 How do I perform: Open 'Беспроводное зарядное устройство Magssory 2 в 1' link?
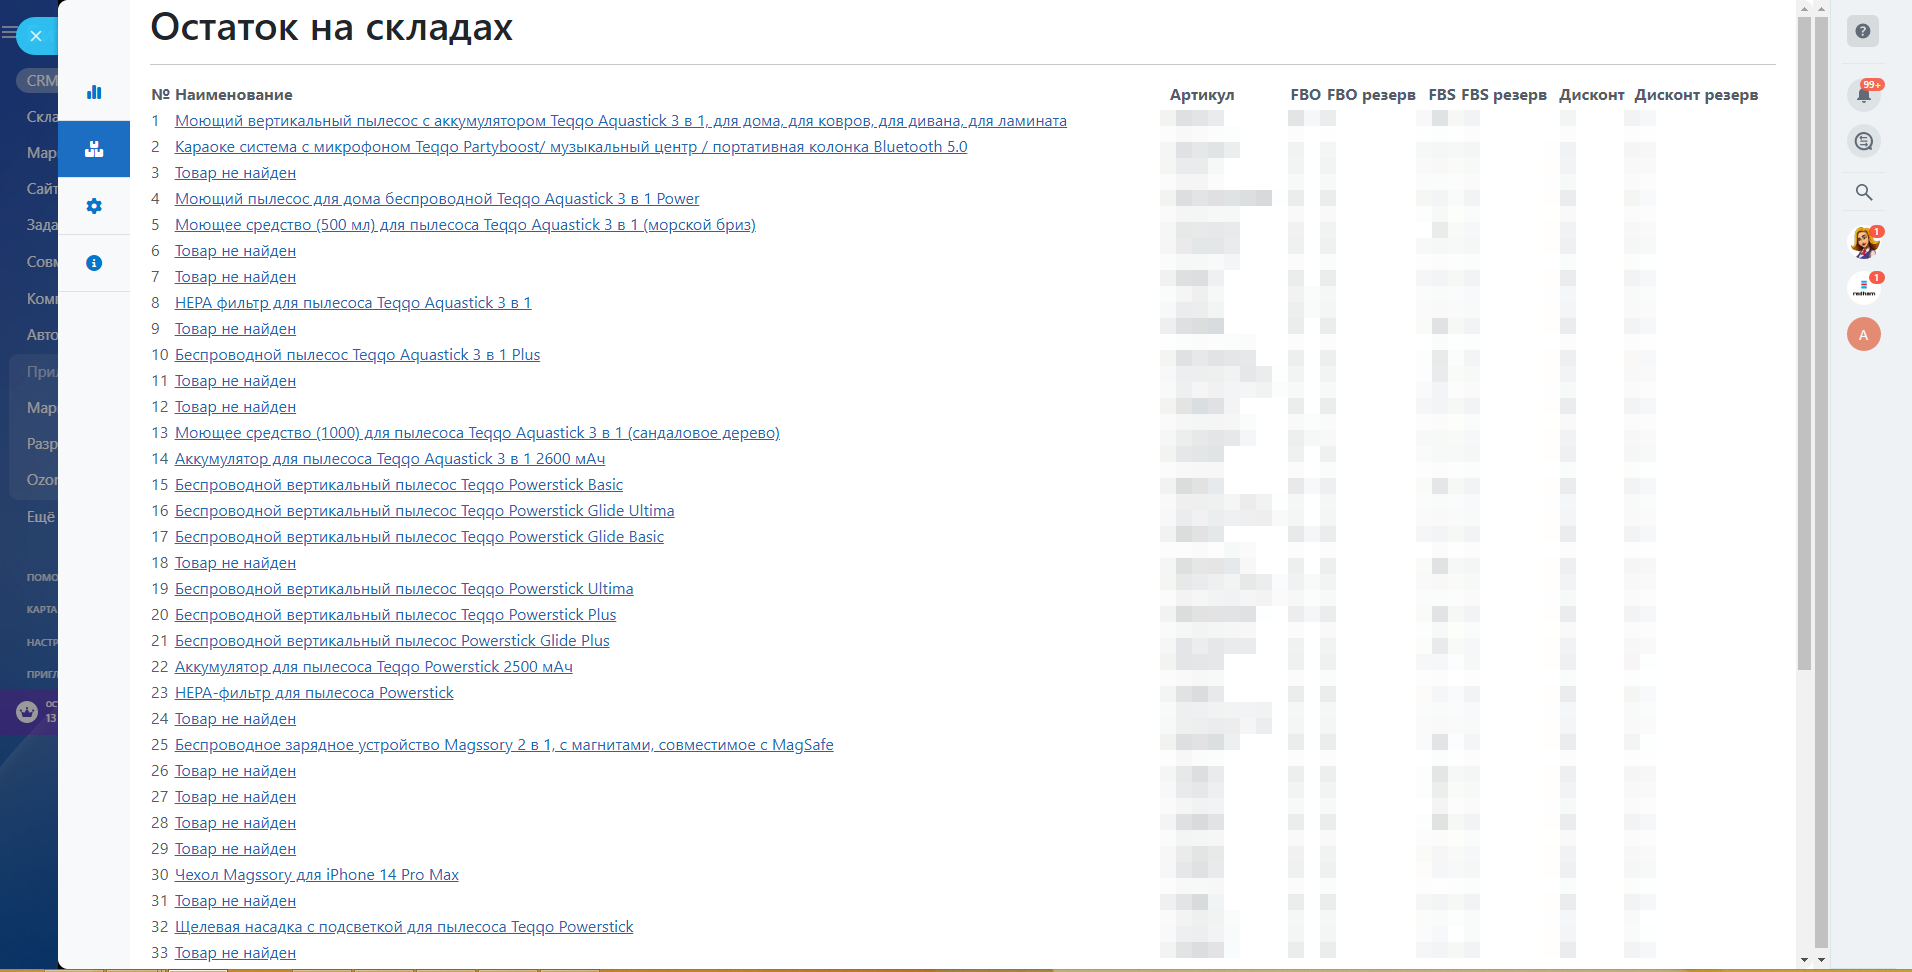504,745
